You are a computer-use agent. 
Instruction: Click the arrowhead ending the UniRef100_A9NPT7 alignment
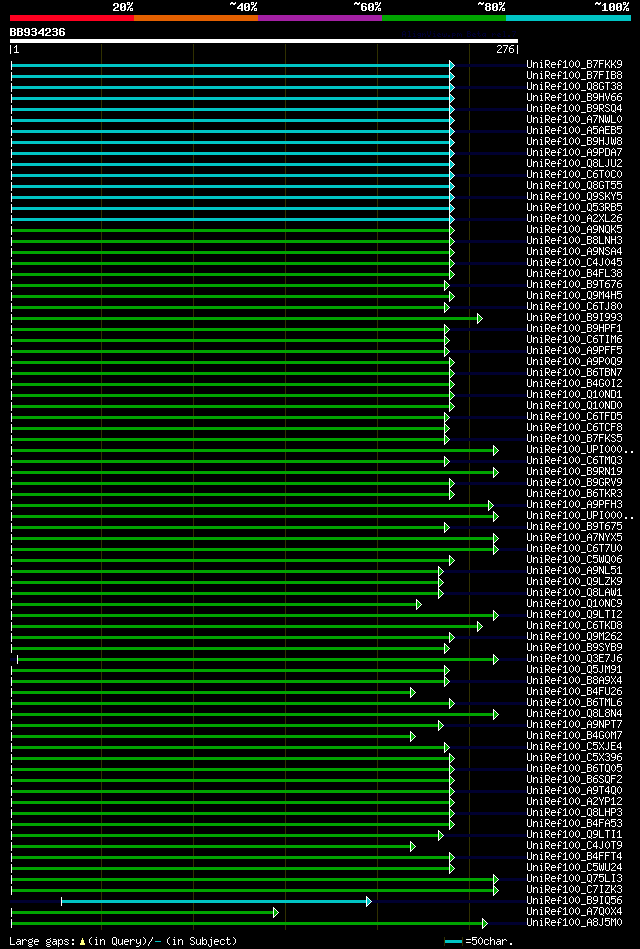tap(441, 725)
